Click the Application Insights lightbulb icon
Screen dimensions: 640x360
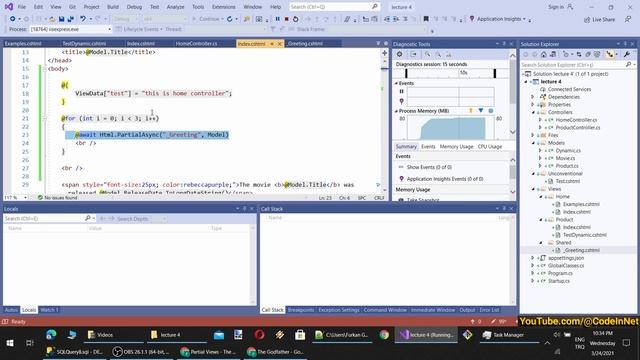[x=472, y=19]
